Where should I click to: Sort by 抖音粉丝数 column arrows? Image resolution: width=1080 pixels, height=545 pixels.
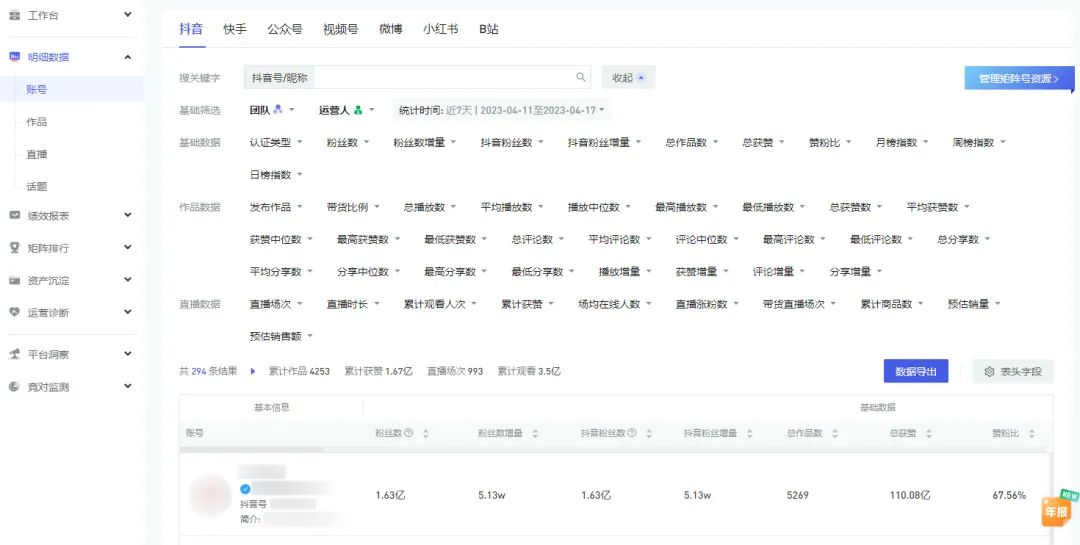point(647,434)
